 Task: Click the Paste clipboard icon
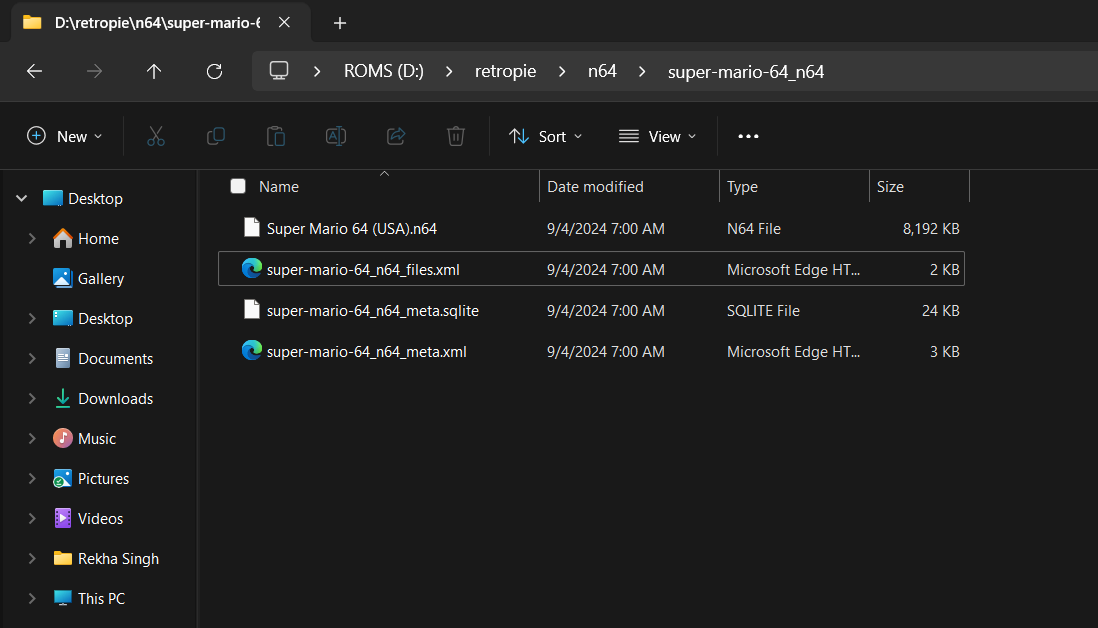point(276,136)
